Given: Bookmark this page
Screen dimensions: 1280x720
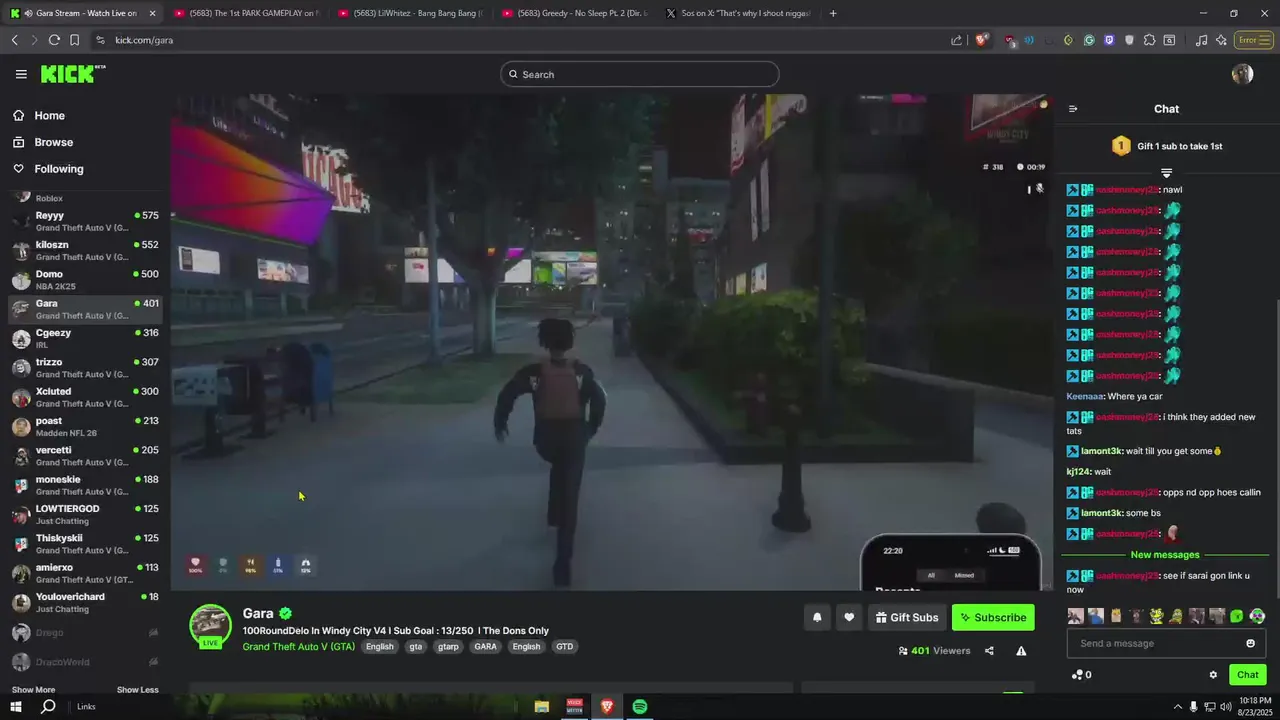Looking at the screenshot, I should (75, 40).
